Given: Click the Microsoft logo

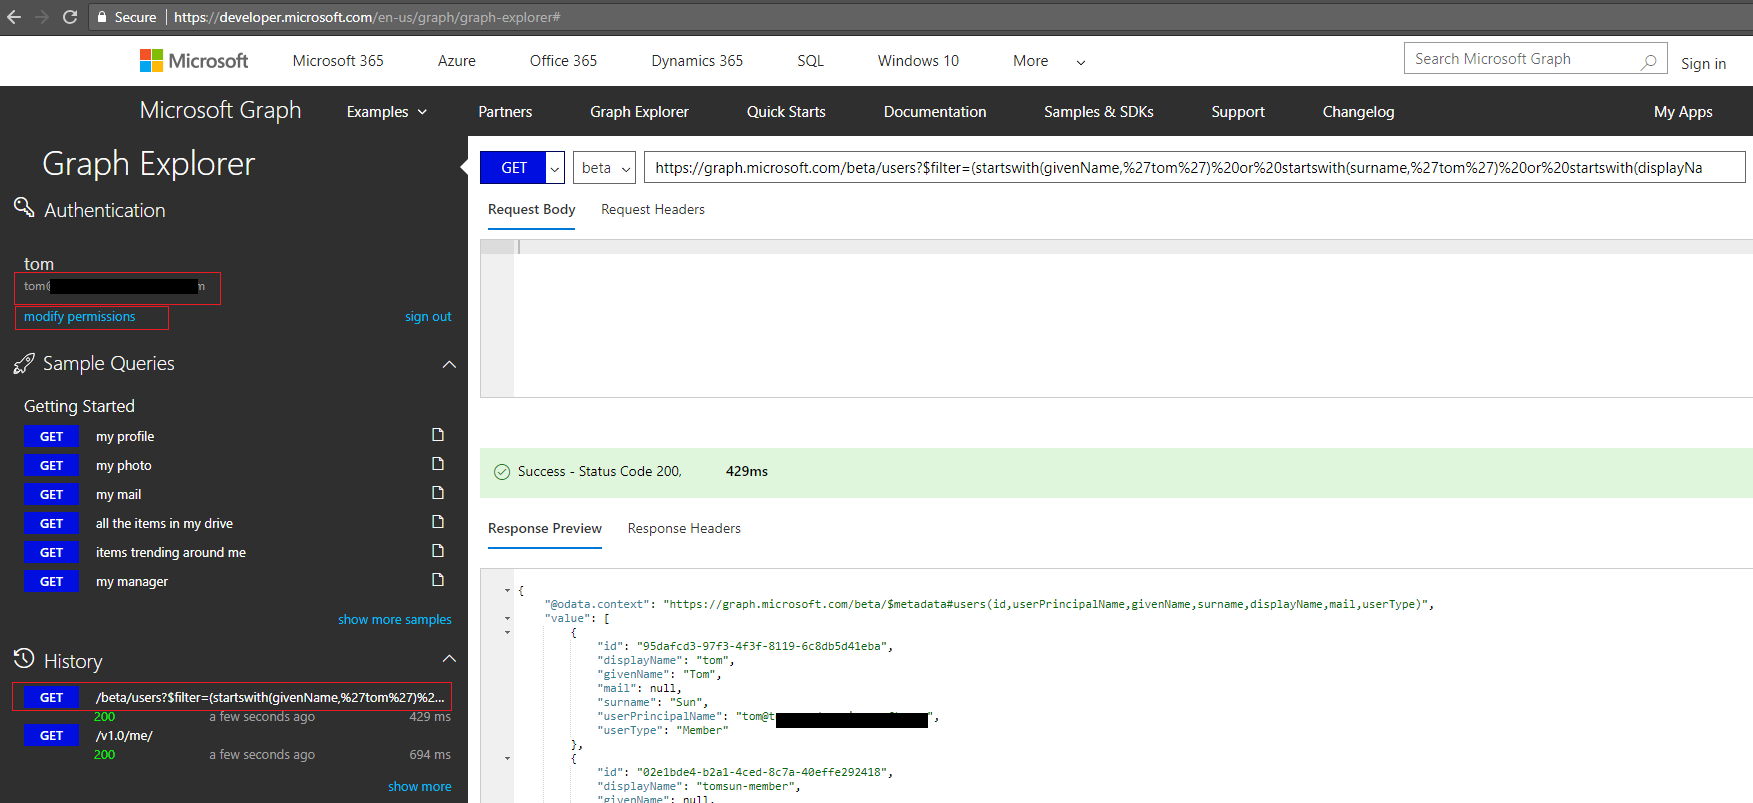Looking at the screenshot, I should (194, 61).
